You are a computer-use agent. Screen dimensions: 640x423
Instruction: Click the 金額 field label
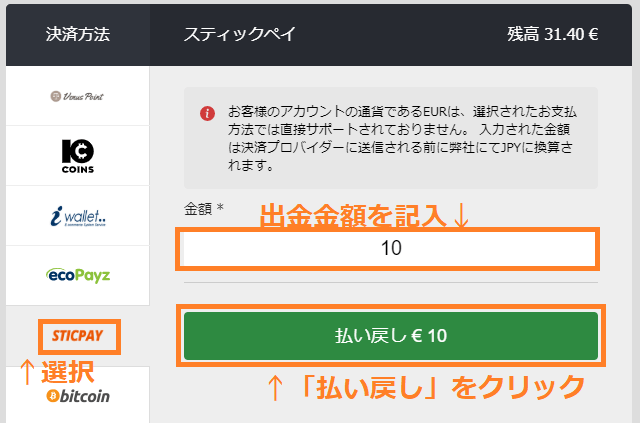(x=197, y=209)
